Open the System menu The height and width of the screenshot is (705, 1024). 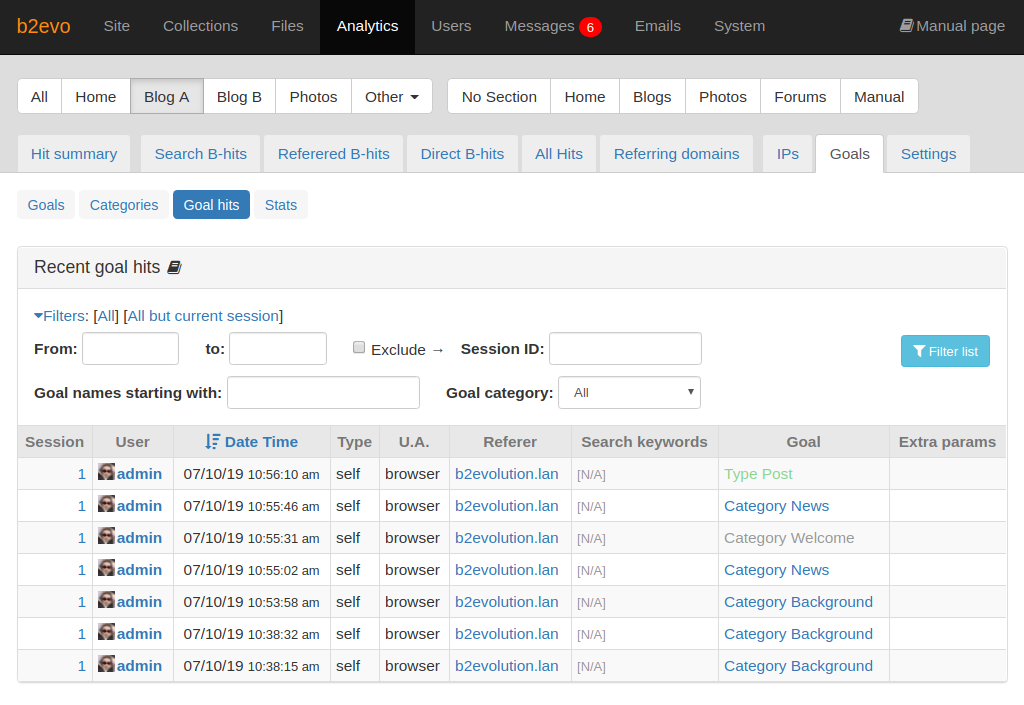[x=739, y=26]
